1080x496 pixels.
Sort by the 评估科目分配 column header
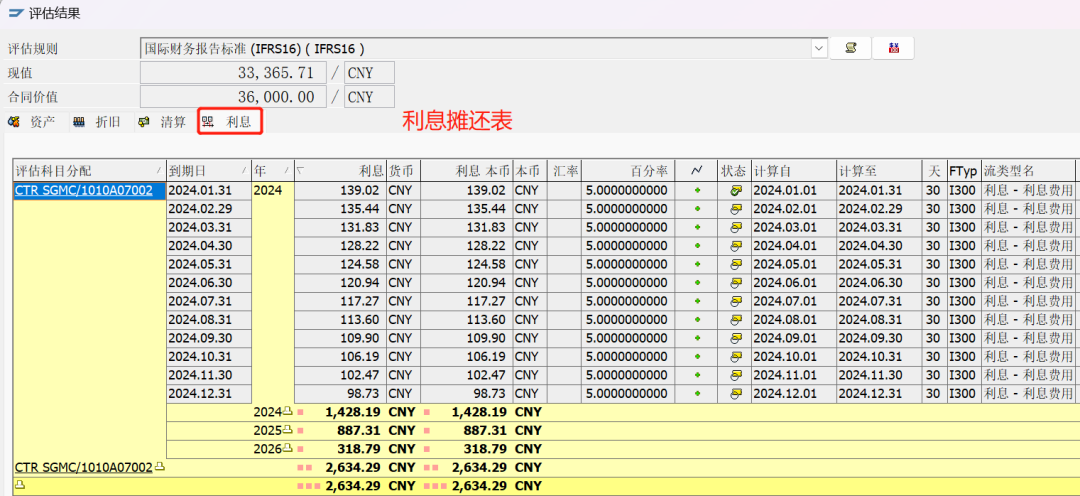[90, 171]
